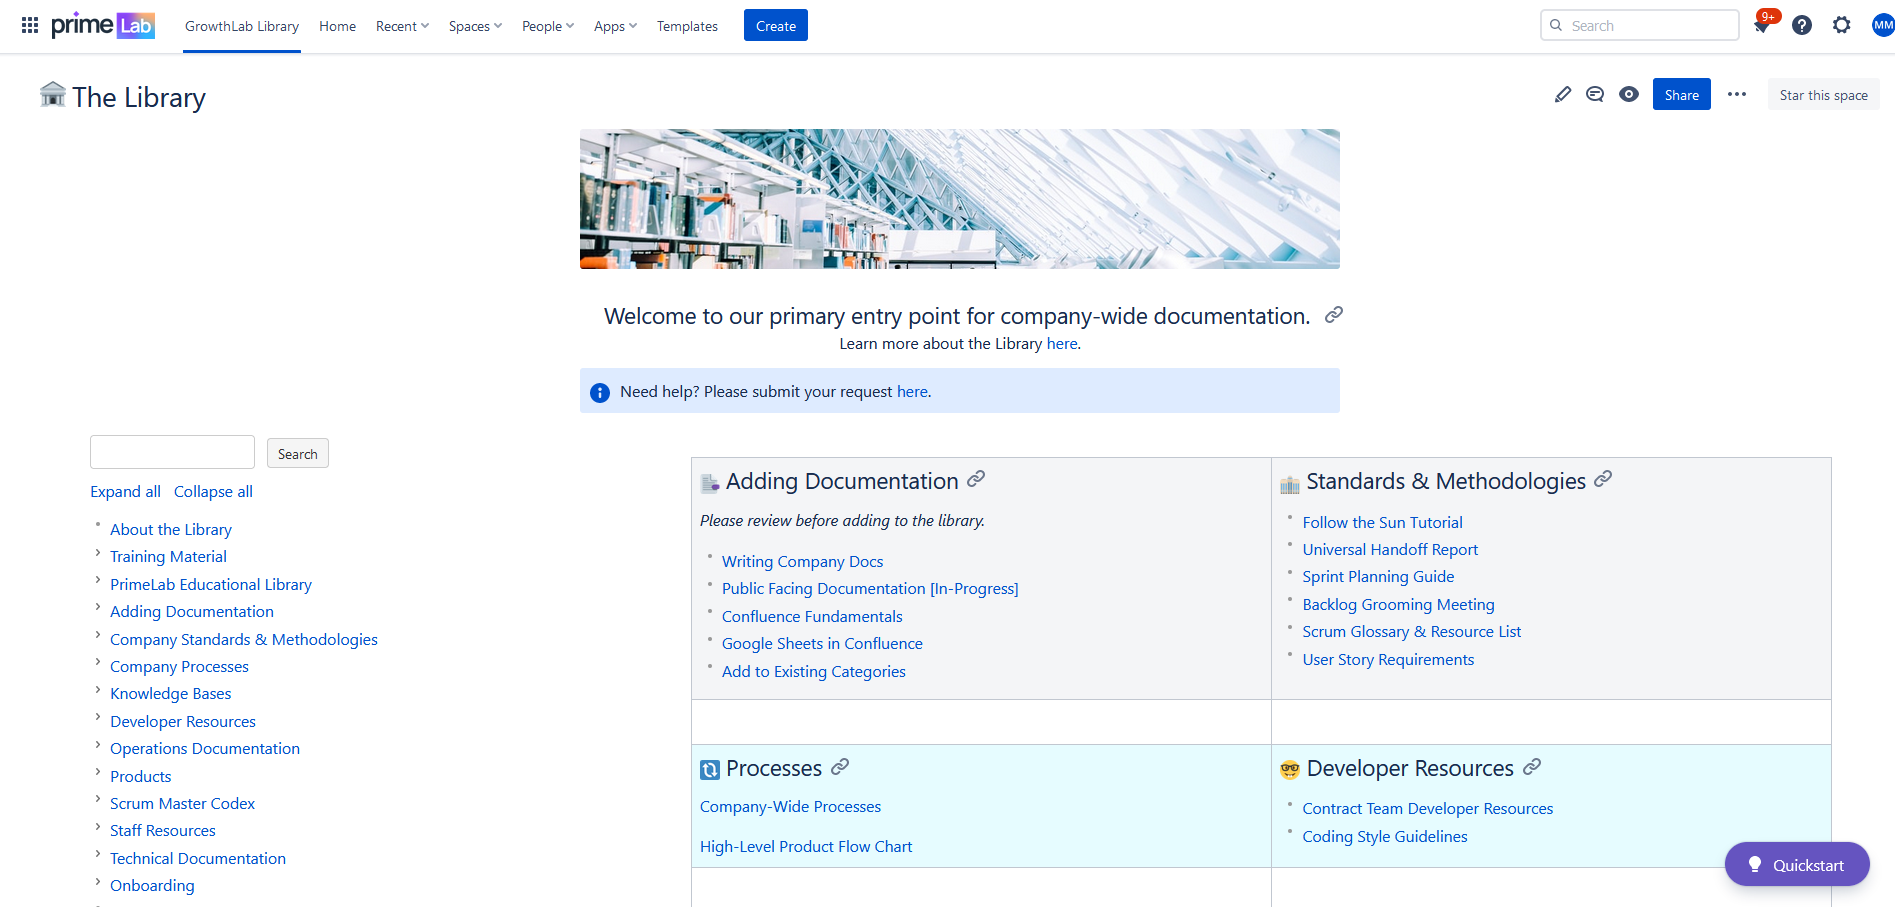This screenshot has width=1895, height=907.
Task: Click Expand all link
Action: coord(125,491)
